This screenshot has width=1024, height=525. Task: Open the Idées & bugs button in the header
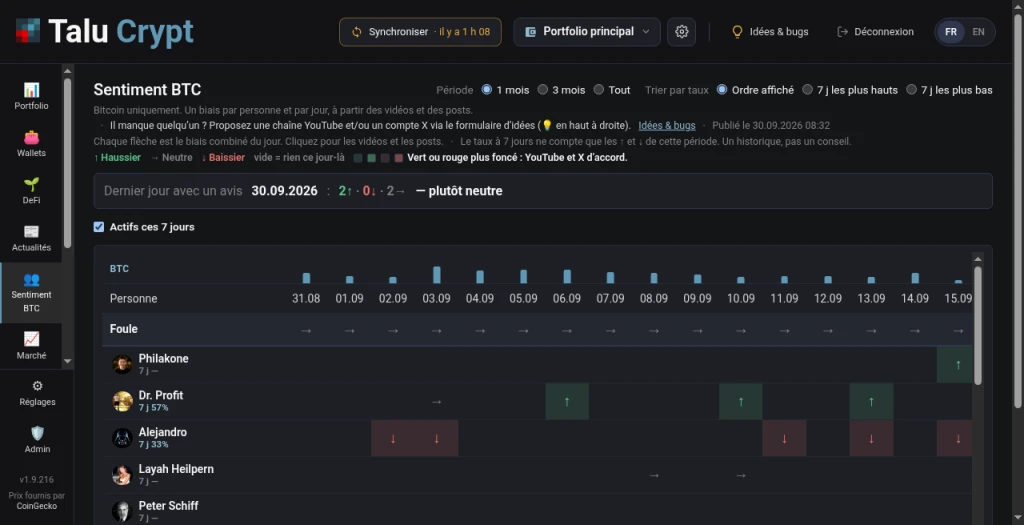click(x=770, y=31)
